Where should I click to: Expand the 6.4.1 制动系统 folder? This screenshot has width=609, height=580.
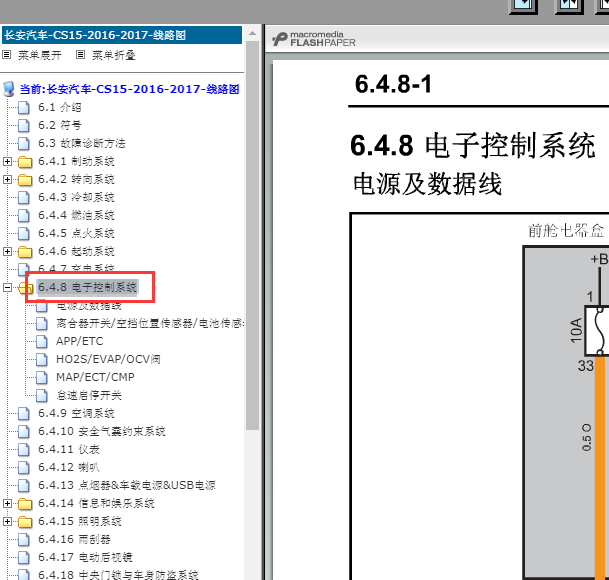(x=7, y=161)
